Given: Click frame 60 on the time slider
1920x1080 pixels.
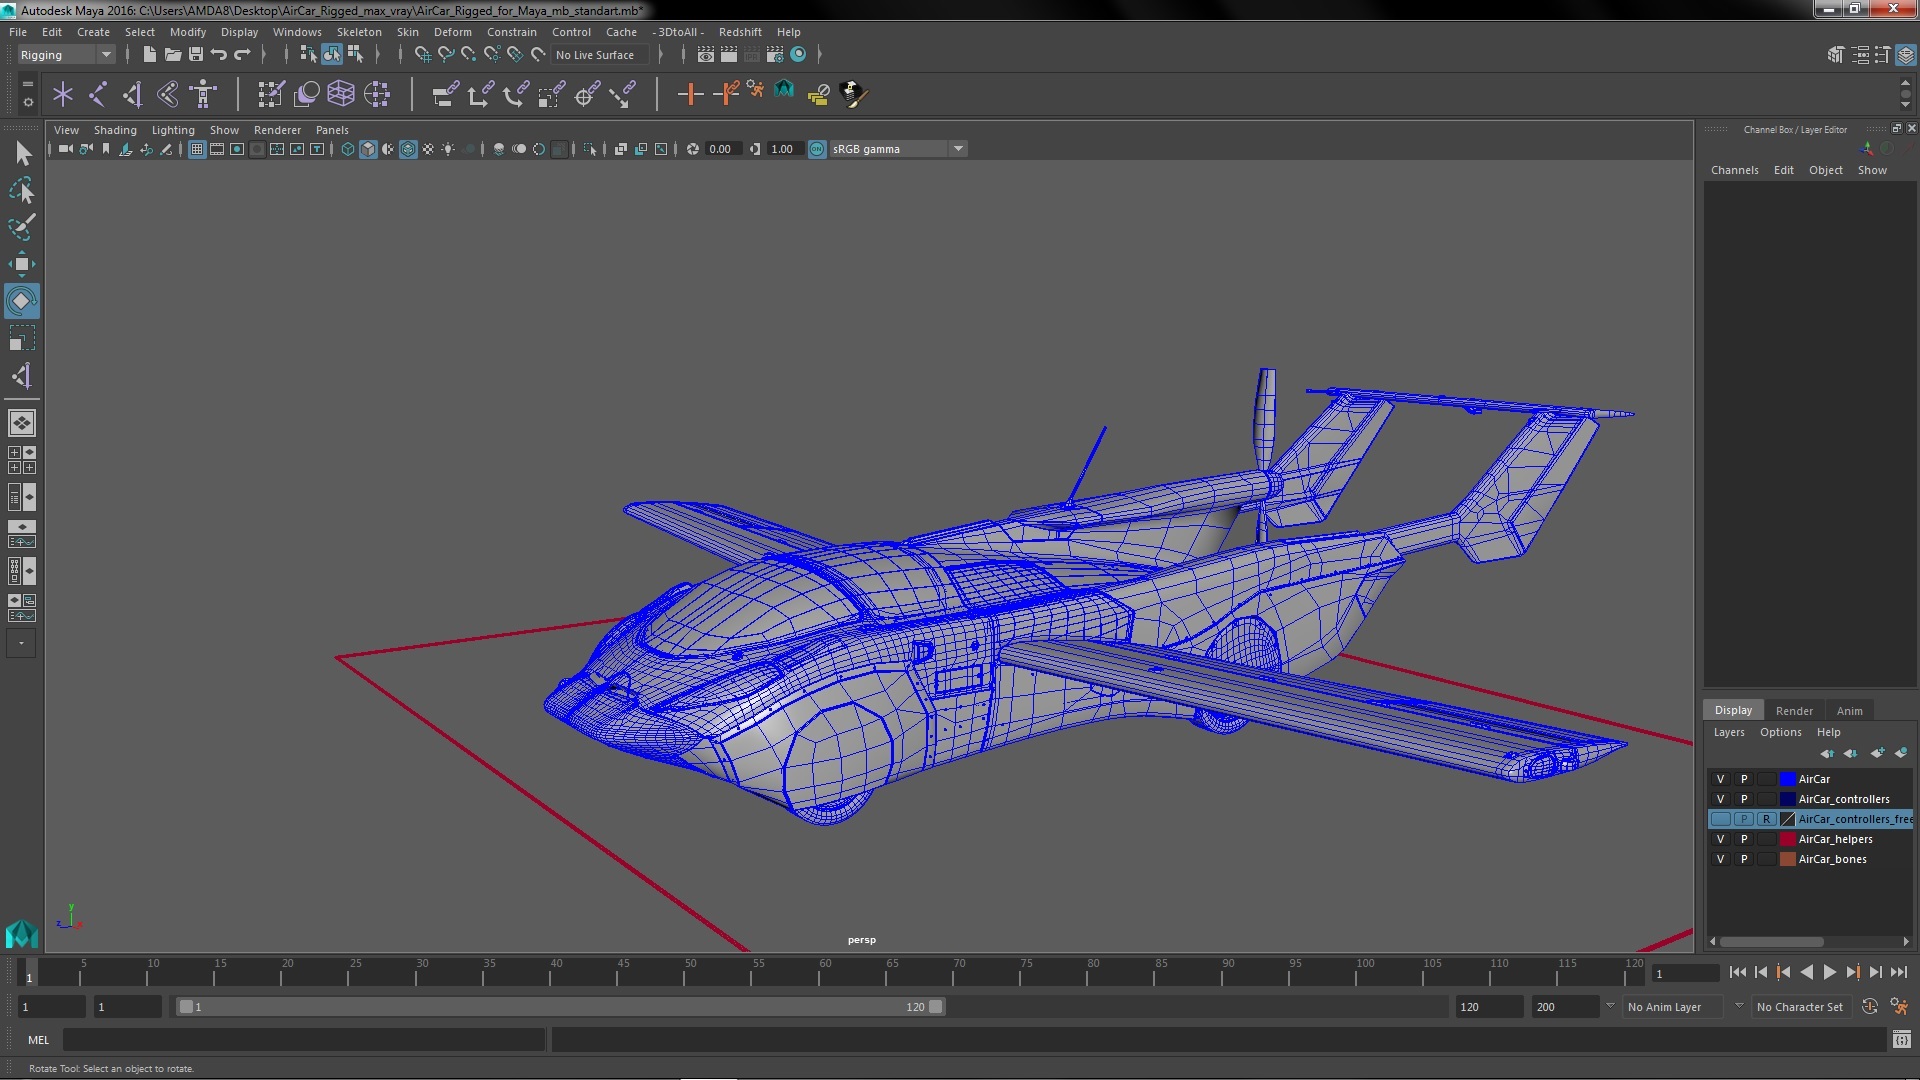Looking at the screenshot, I should tap(825, 972).
